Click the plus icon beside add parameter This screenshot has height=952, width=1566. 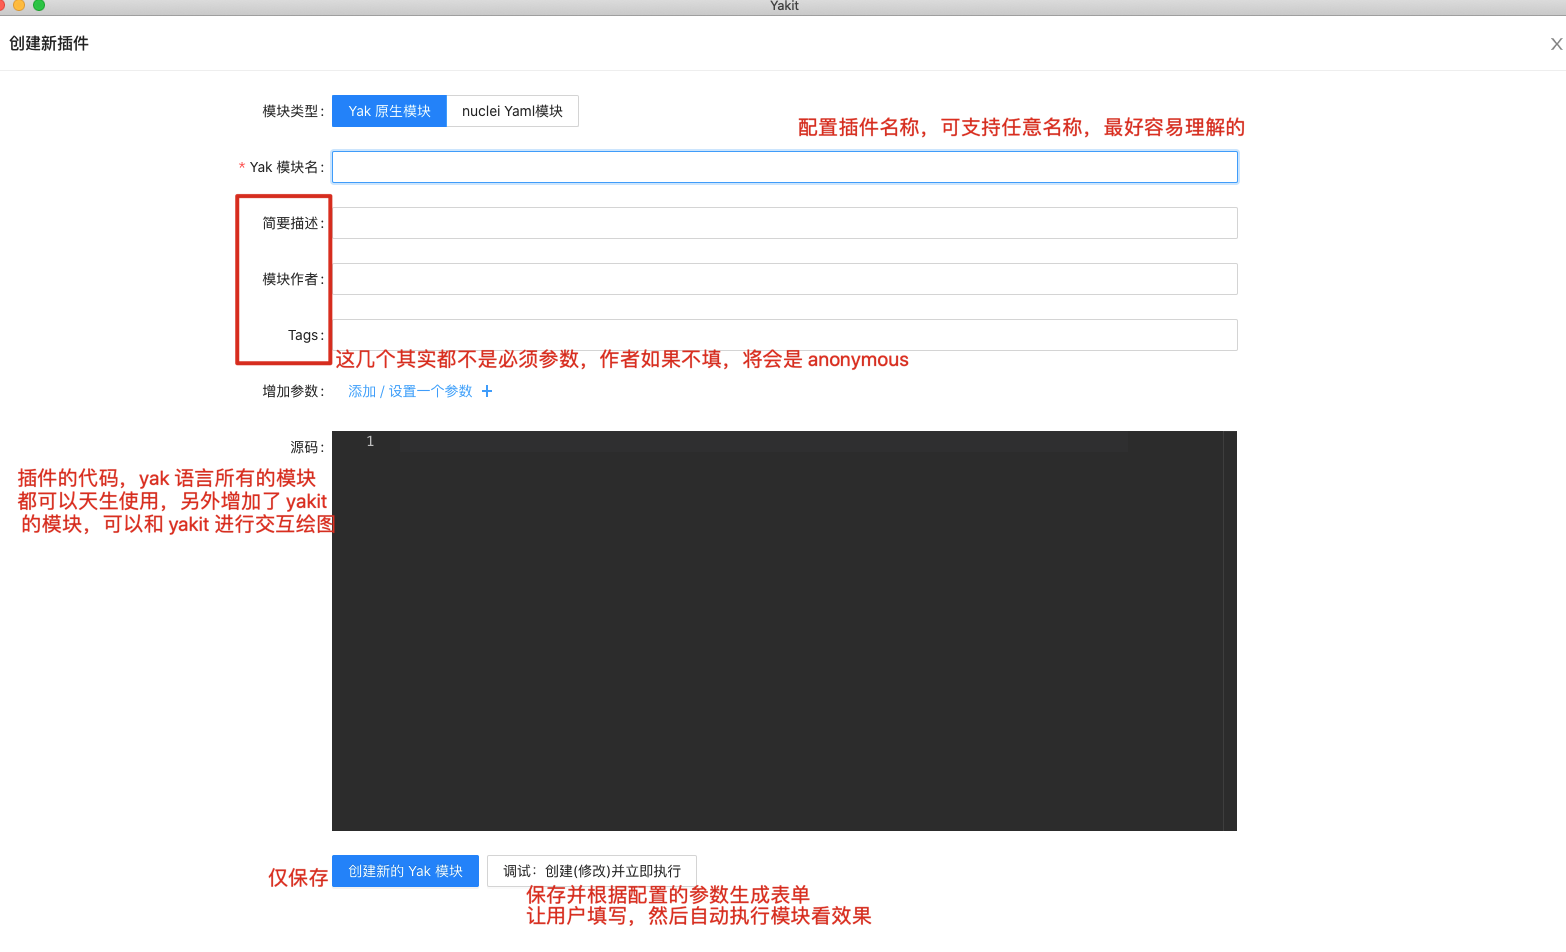[487, 391]
